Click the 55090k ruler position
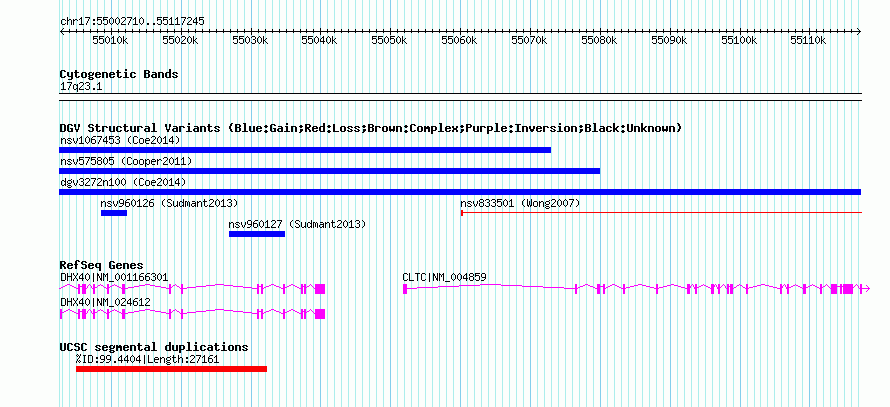The image size is (890, 407). tap(669, 40)
